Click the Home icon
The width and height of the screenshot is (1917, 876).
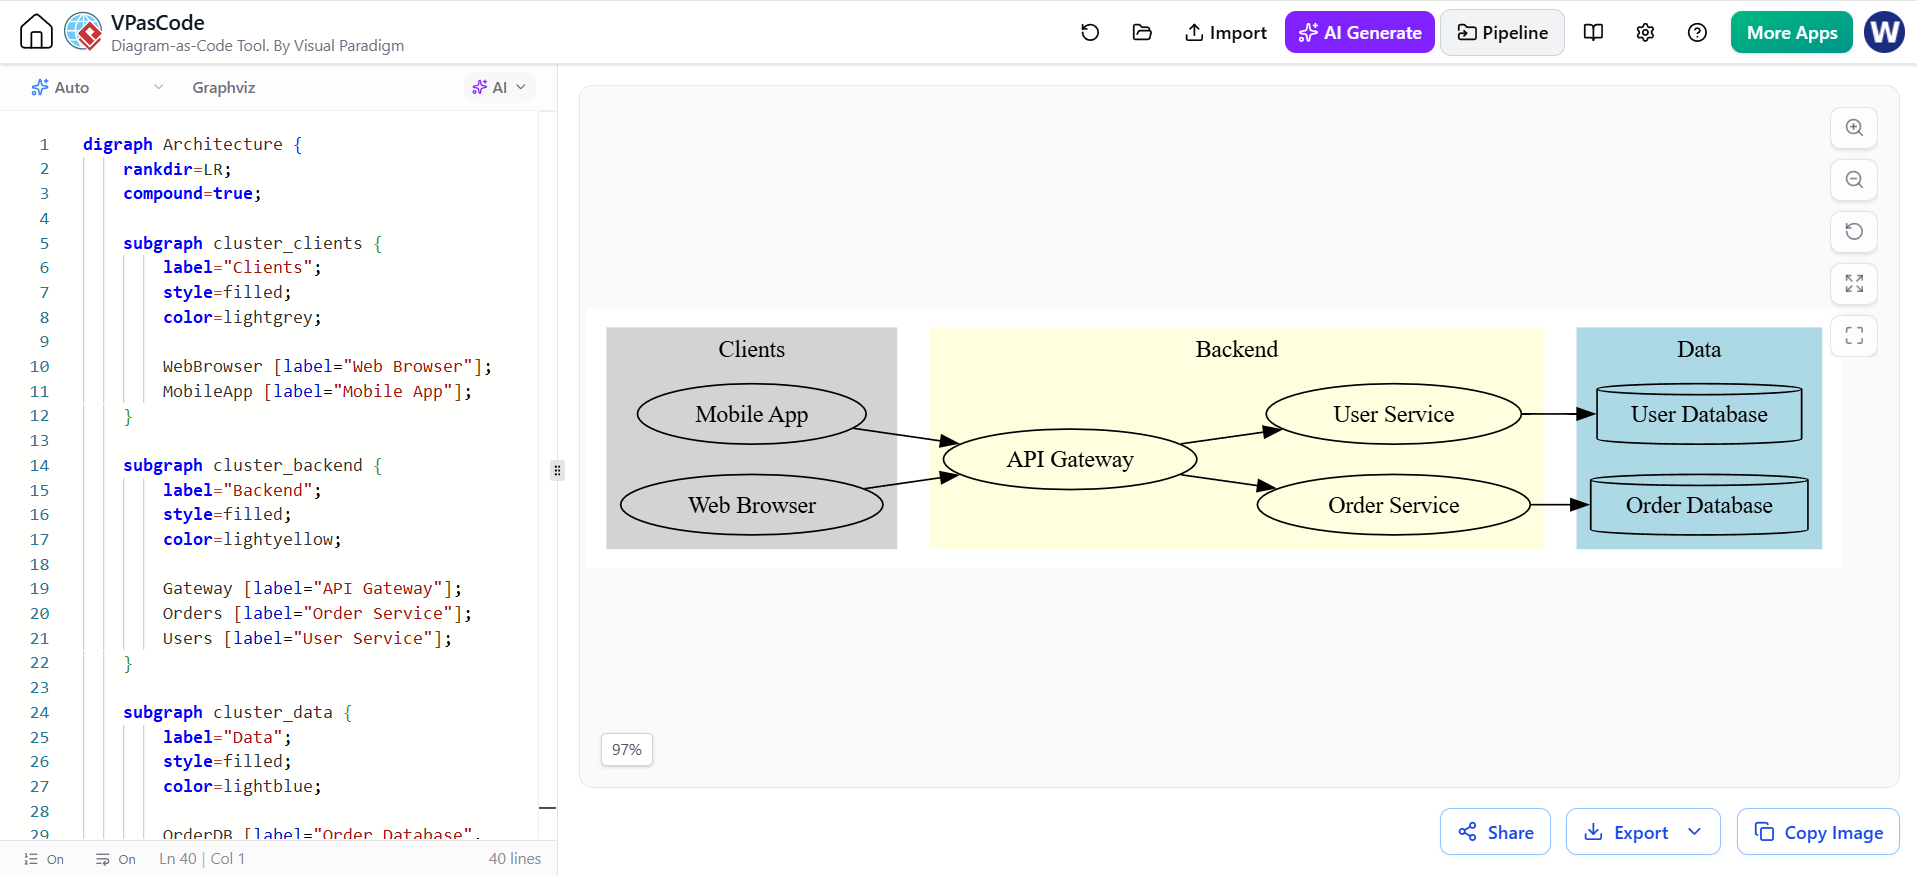coord(36,32)
